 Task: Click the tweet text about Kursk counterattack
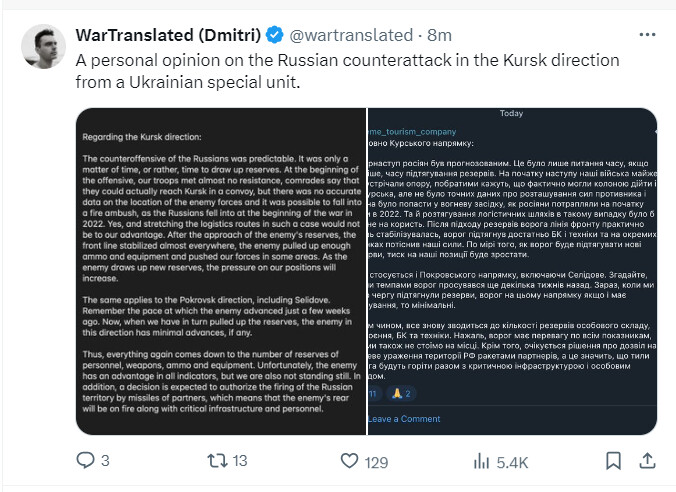click(347, 71)
